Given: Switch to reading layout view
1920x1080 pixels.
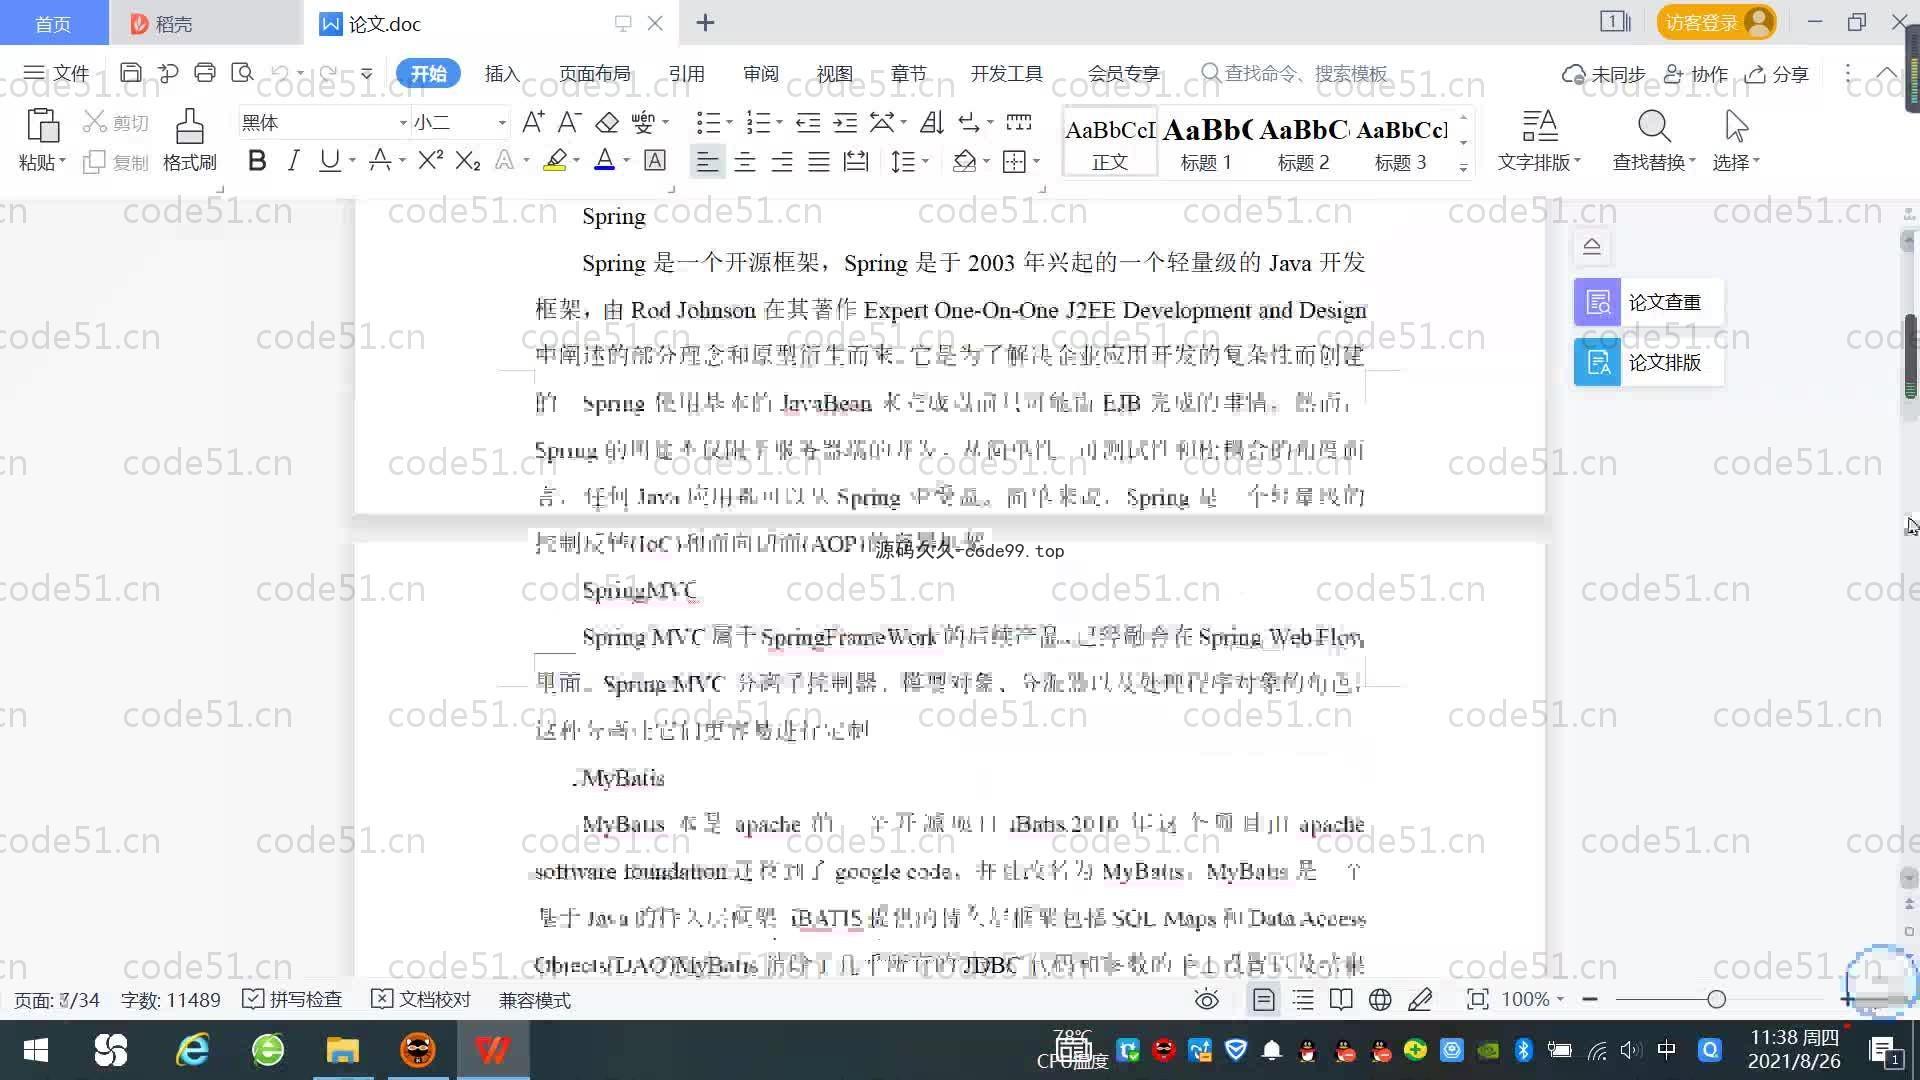Looking at the screenshot, I should pyautogui.click(x=1341, y=1000).
